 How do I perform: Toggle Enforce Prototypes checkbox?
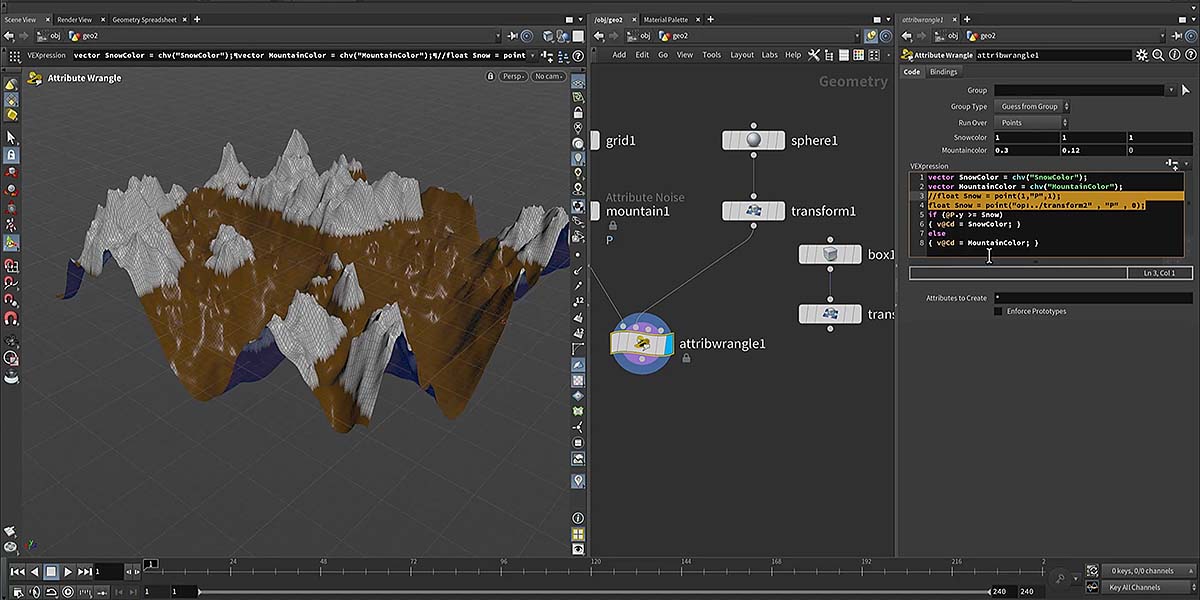click(x=998, y=311)
